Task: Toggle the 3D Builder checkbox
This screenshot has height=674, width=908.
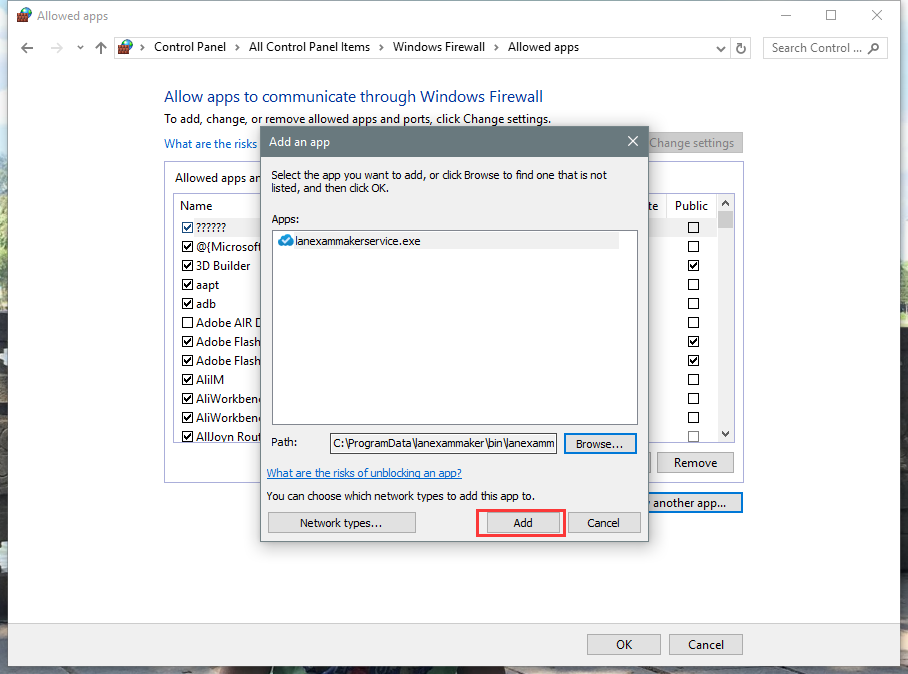Action: coord(187,266)
